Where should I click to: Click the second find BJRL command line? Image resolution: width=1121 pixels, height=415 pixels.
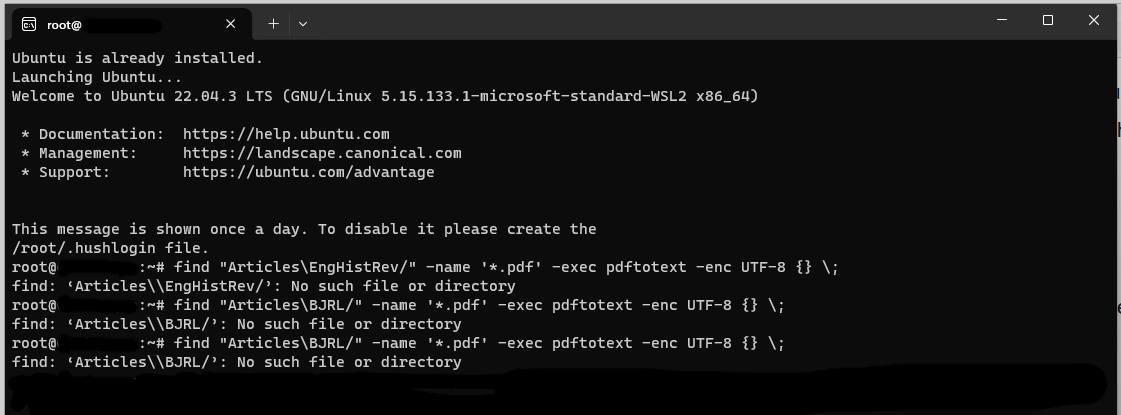point(398,343)
